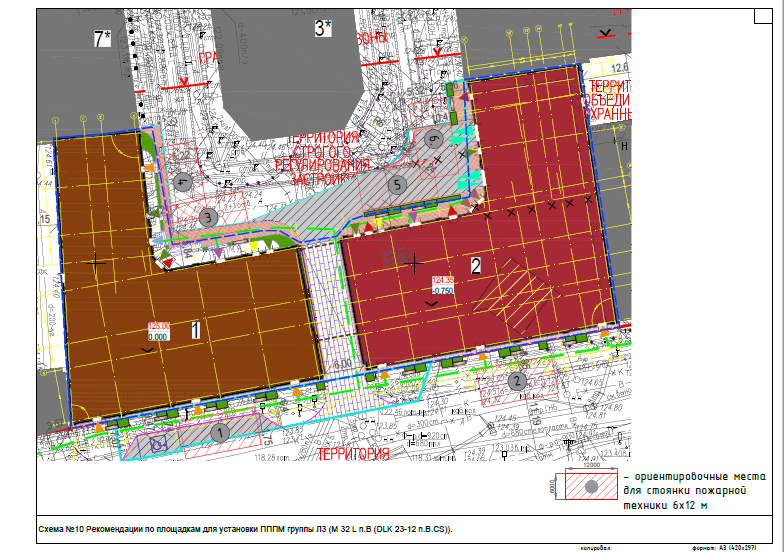784x552 pixels.
Task: Click the white label "1" on brown building
Action: (x=196, y=330)
